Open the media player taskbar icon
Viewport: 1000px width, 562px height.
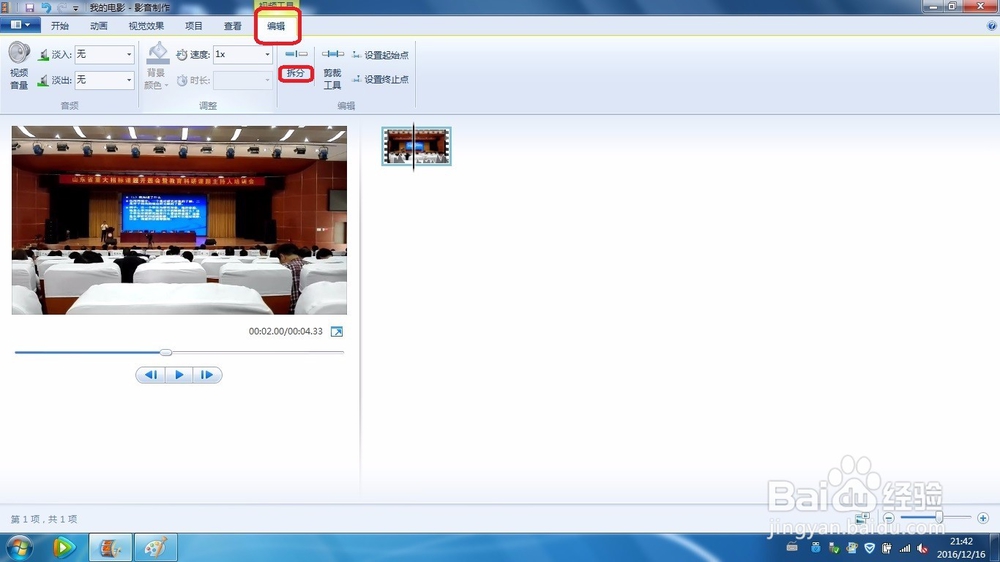pyautogui.click(x=63, y=547)
